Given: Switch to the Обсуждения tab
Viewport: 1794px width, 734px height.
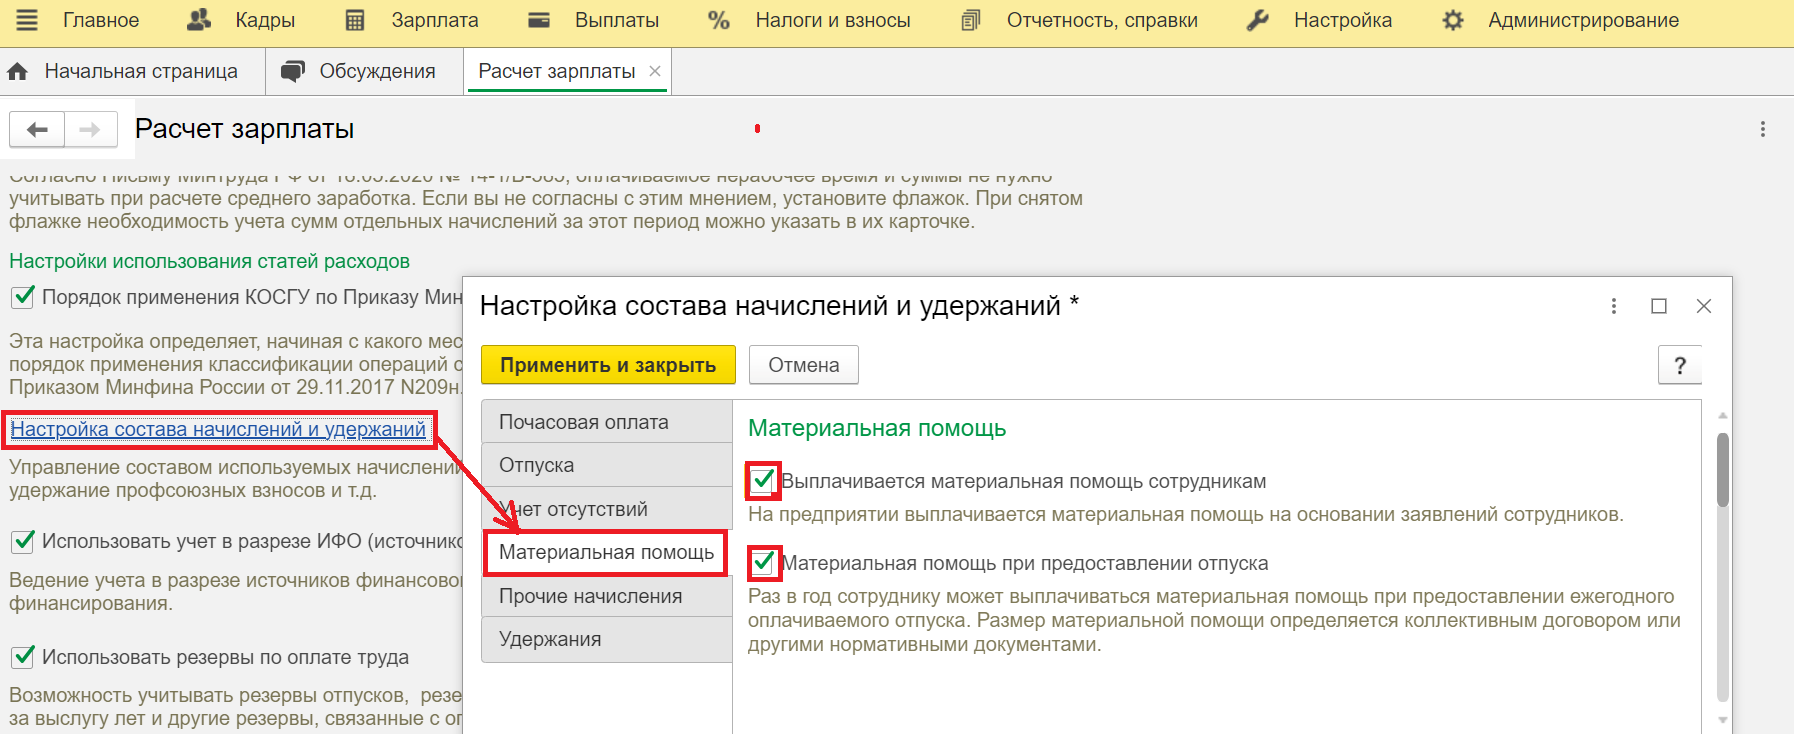Looking at the screenshot, I should coord(364,72).
